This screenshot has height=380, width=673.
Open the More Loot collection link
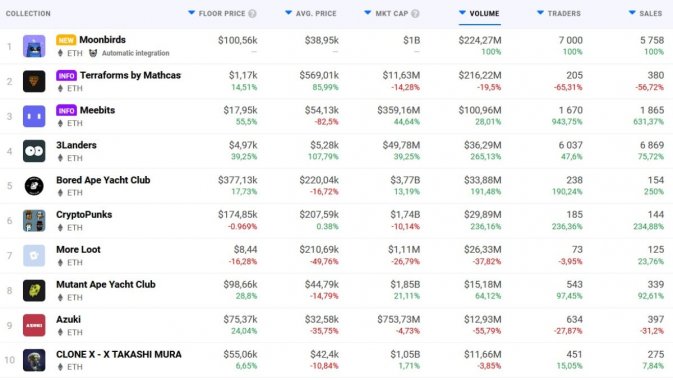(x=78, y=249)
